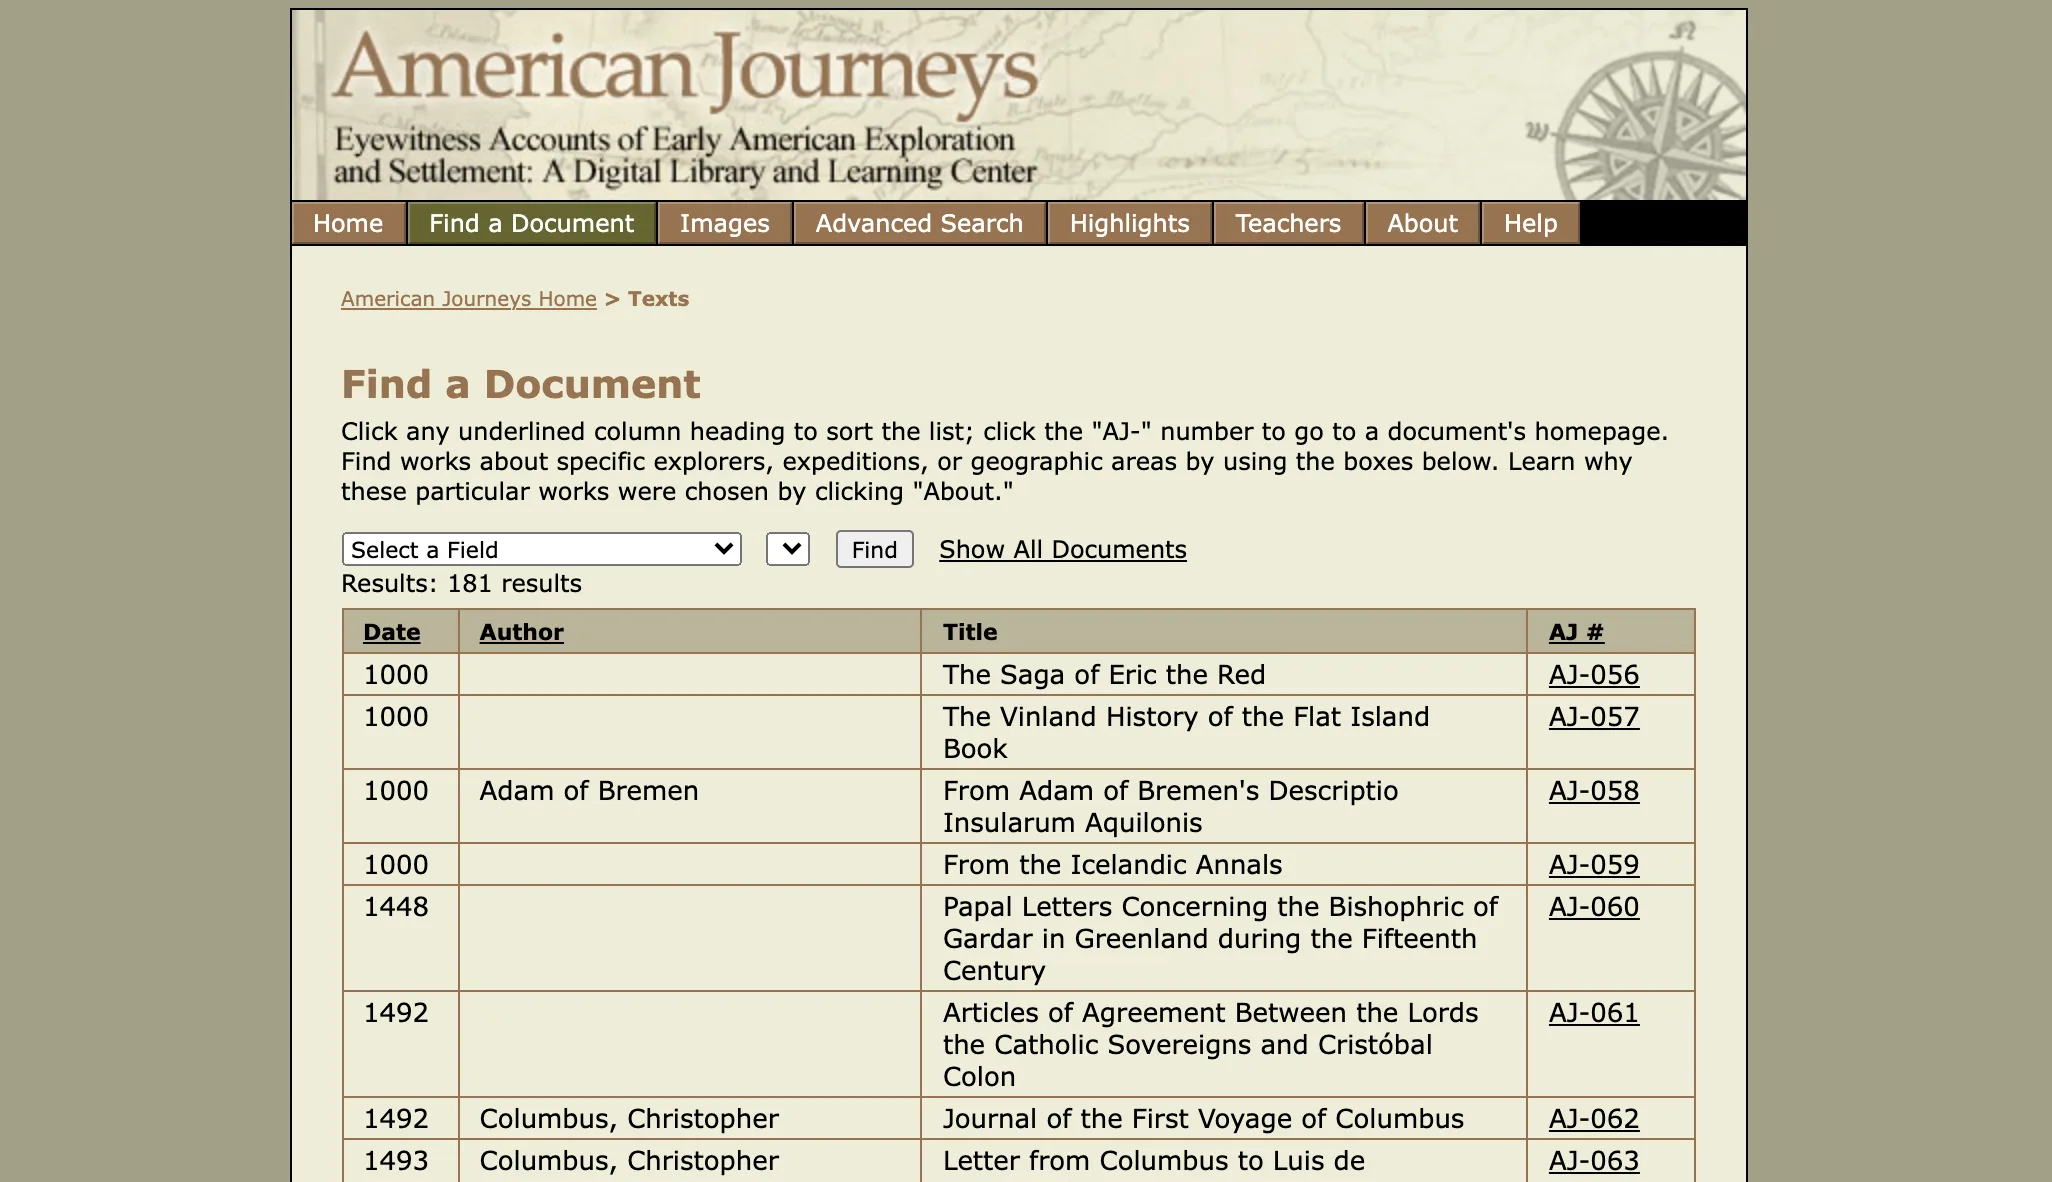Open the Images navigation tab
This screenshot has height=1182, width=2052.
(x=724, y=223)
